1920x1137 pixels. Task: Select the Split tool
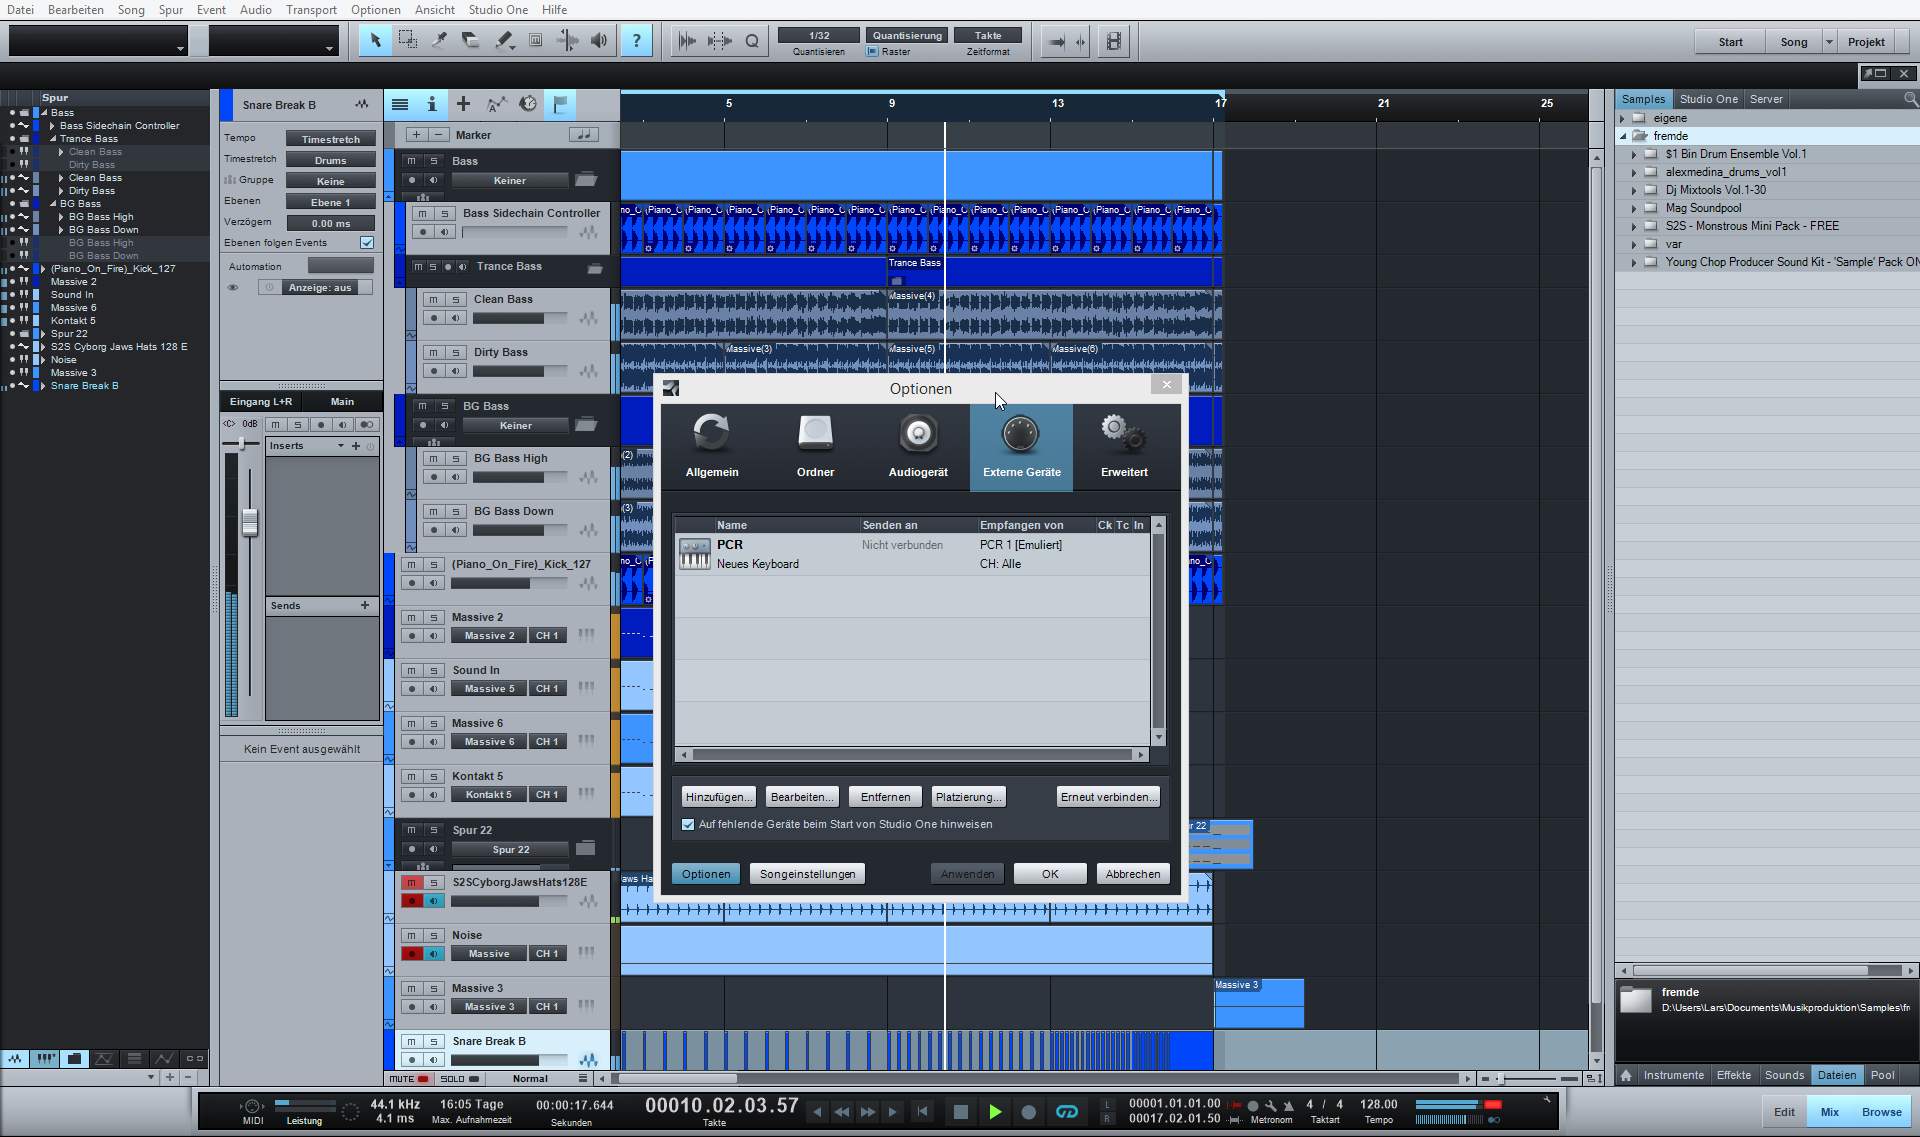[x=438, y=41]
